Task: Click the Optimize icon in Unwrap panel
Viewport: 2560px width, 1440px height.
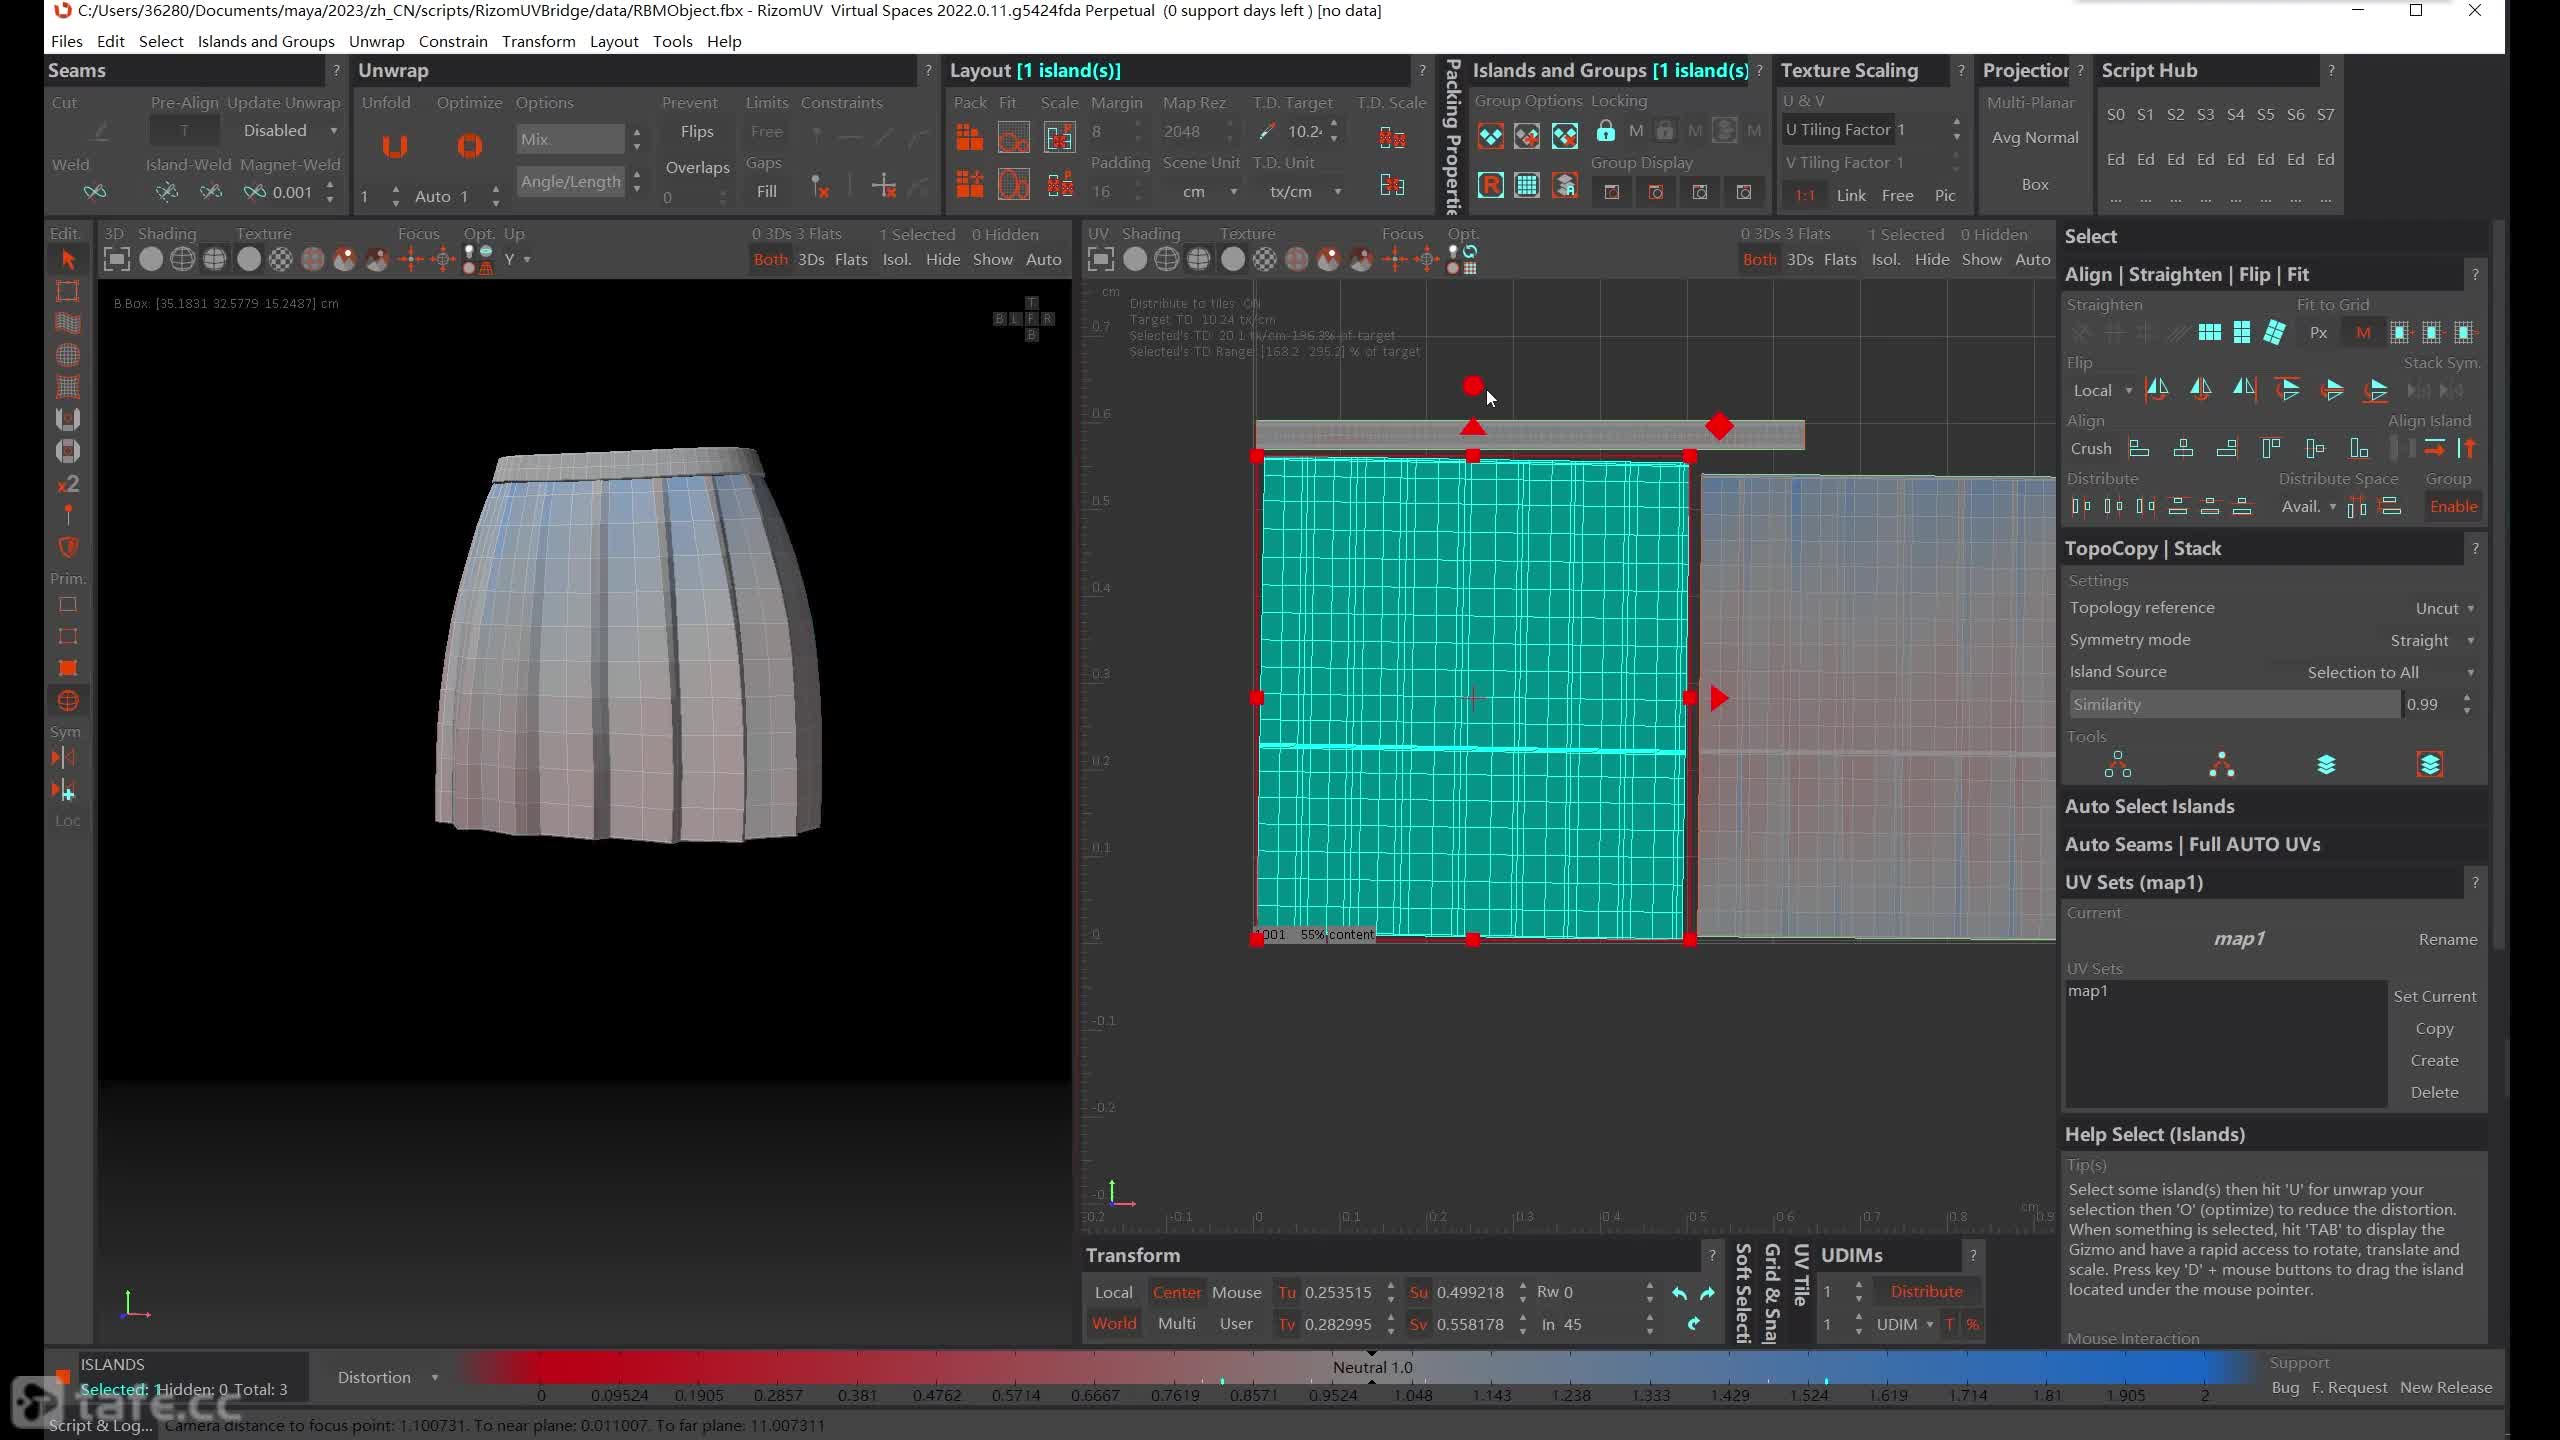Action: coord(469,147)
